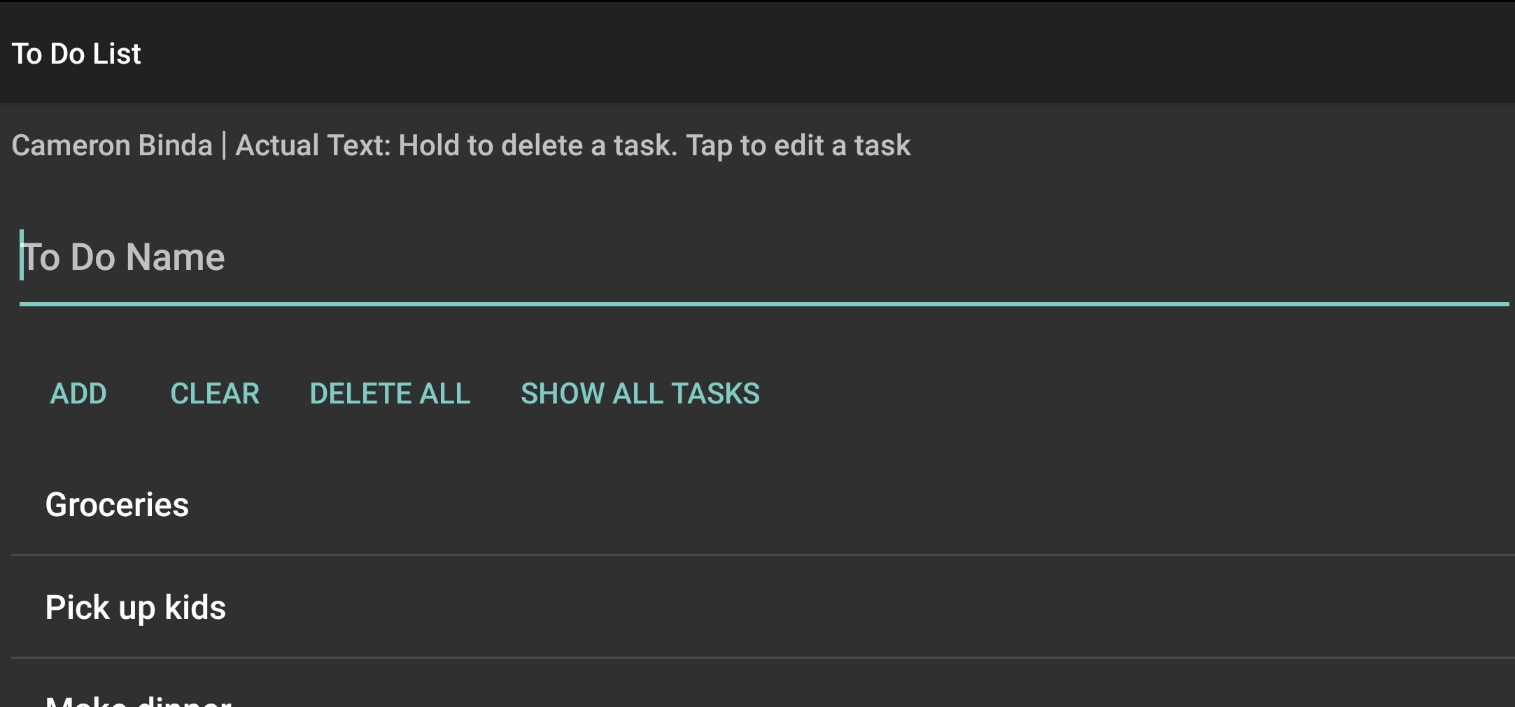
Task: Tap the Pick up kids task
Action: pyautogui.click(x=136, y=608)
